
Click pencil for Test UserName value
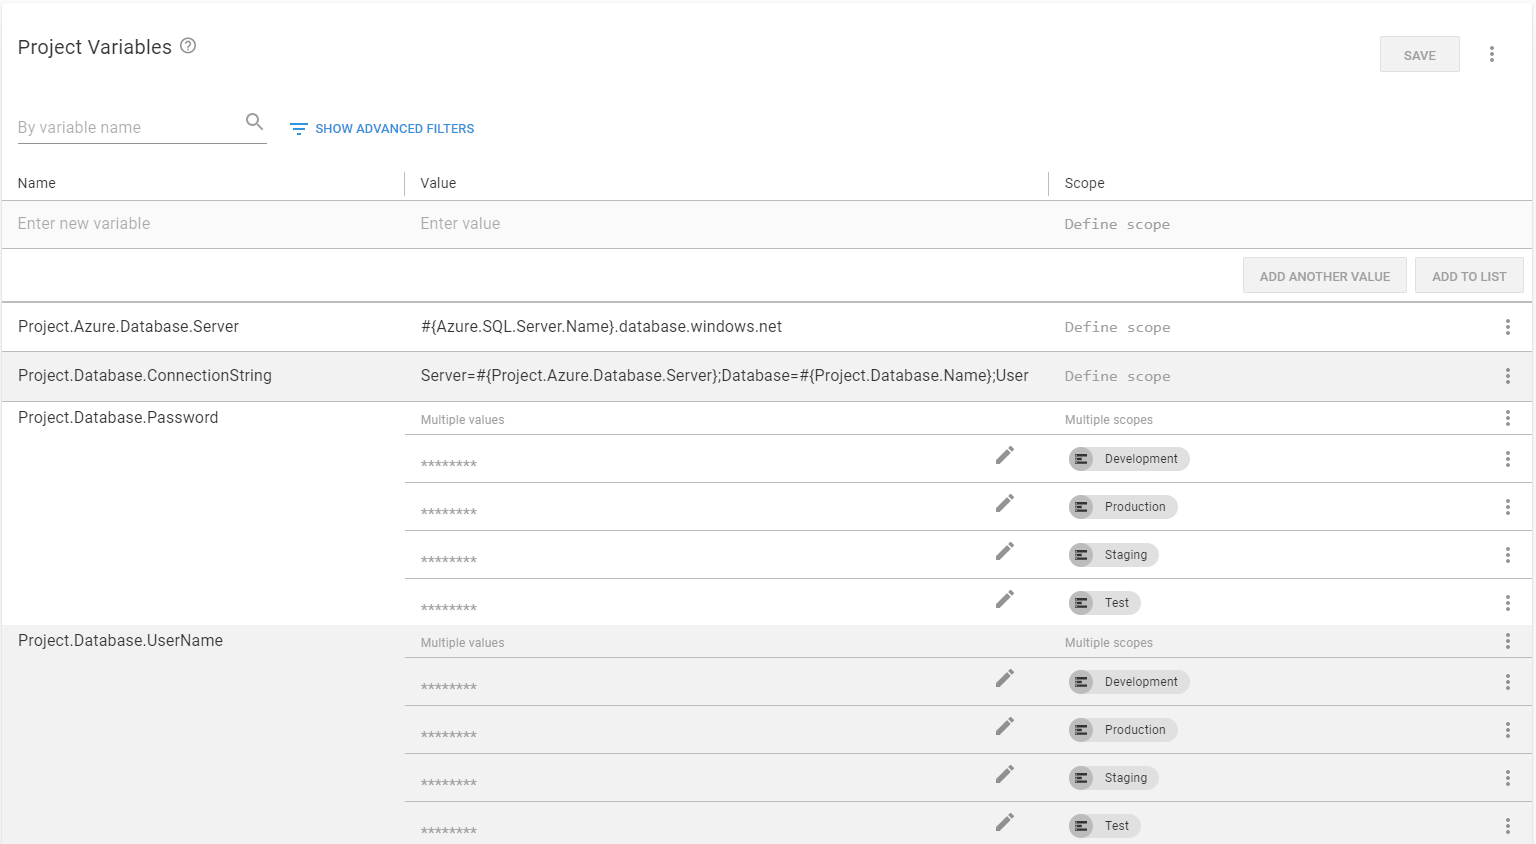(1004, 823)
